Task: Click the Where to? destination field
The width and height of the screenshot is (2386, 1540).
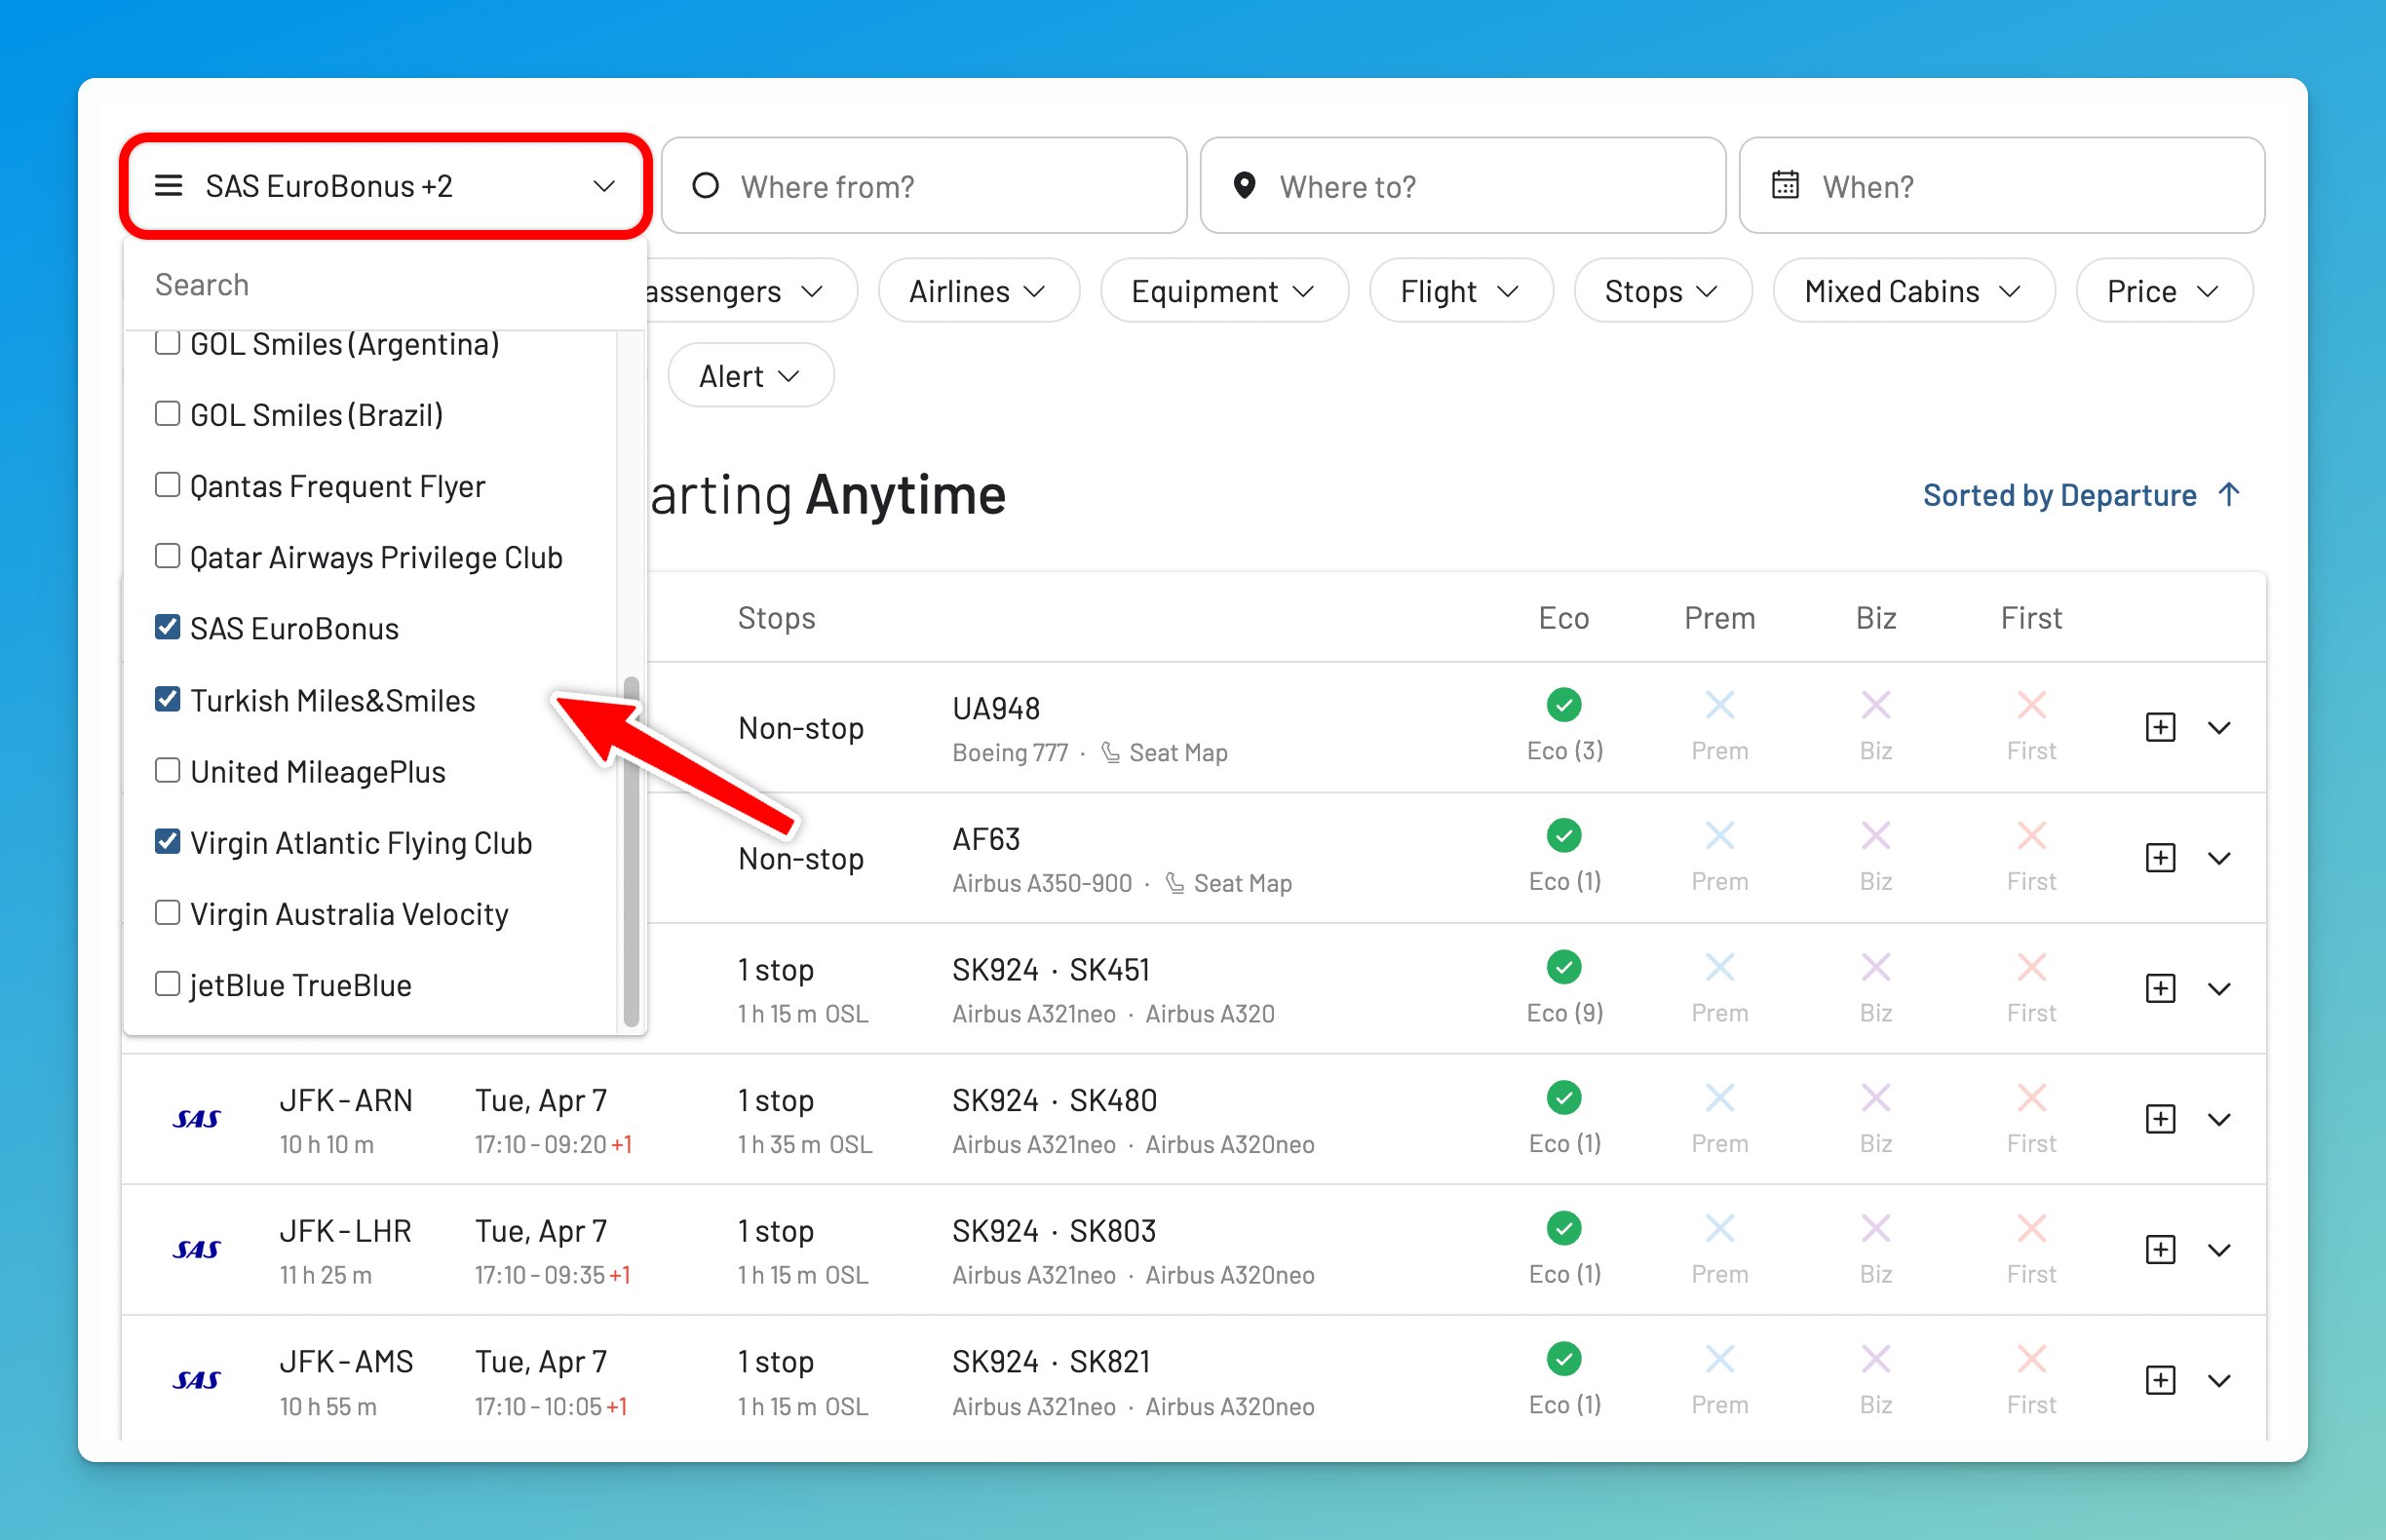Action: (x=1462, y=186)
